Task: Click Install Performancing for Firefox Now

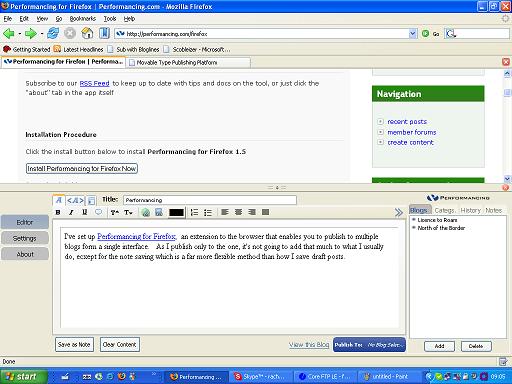Action: 82,169
